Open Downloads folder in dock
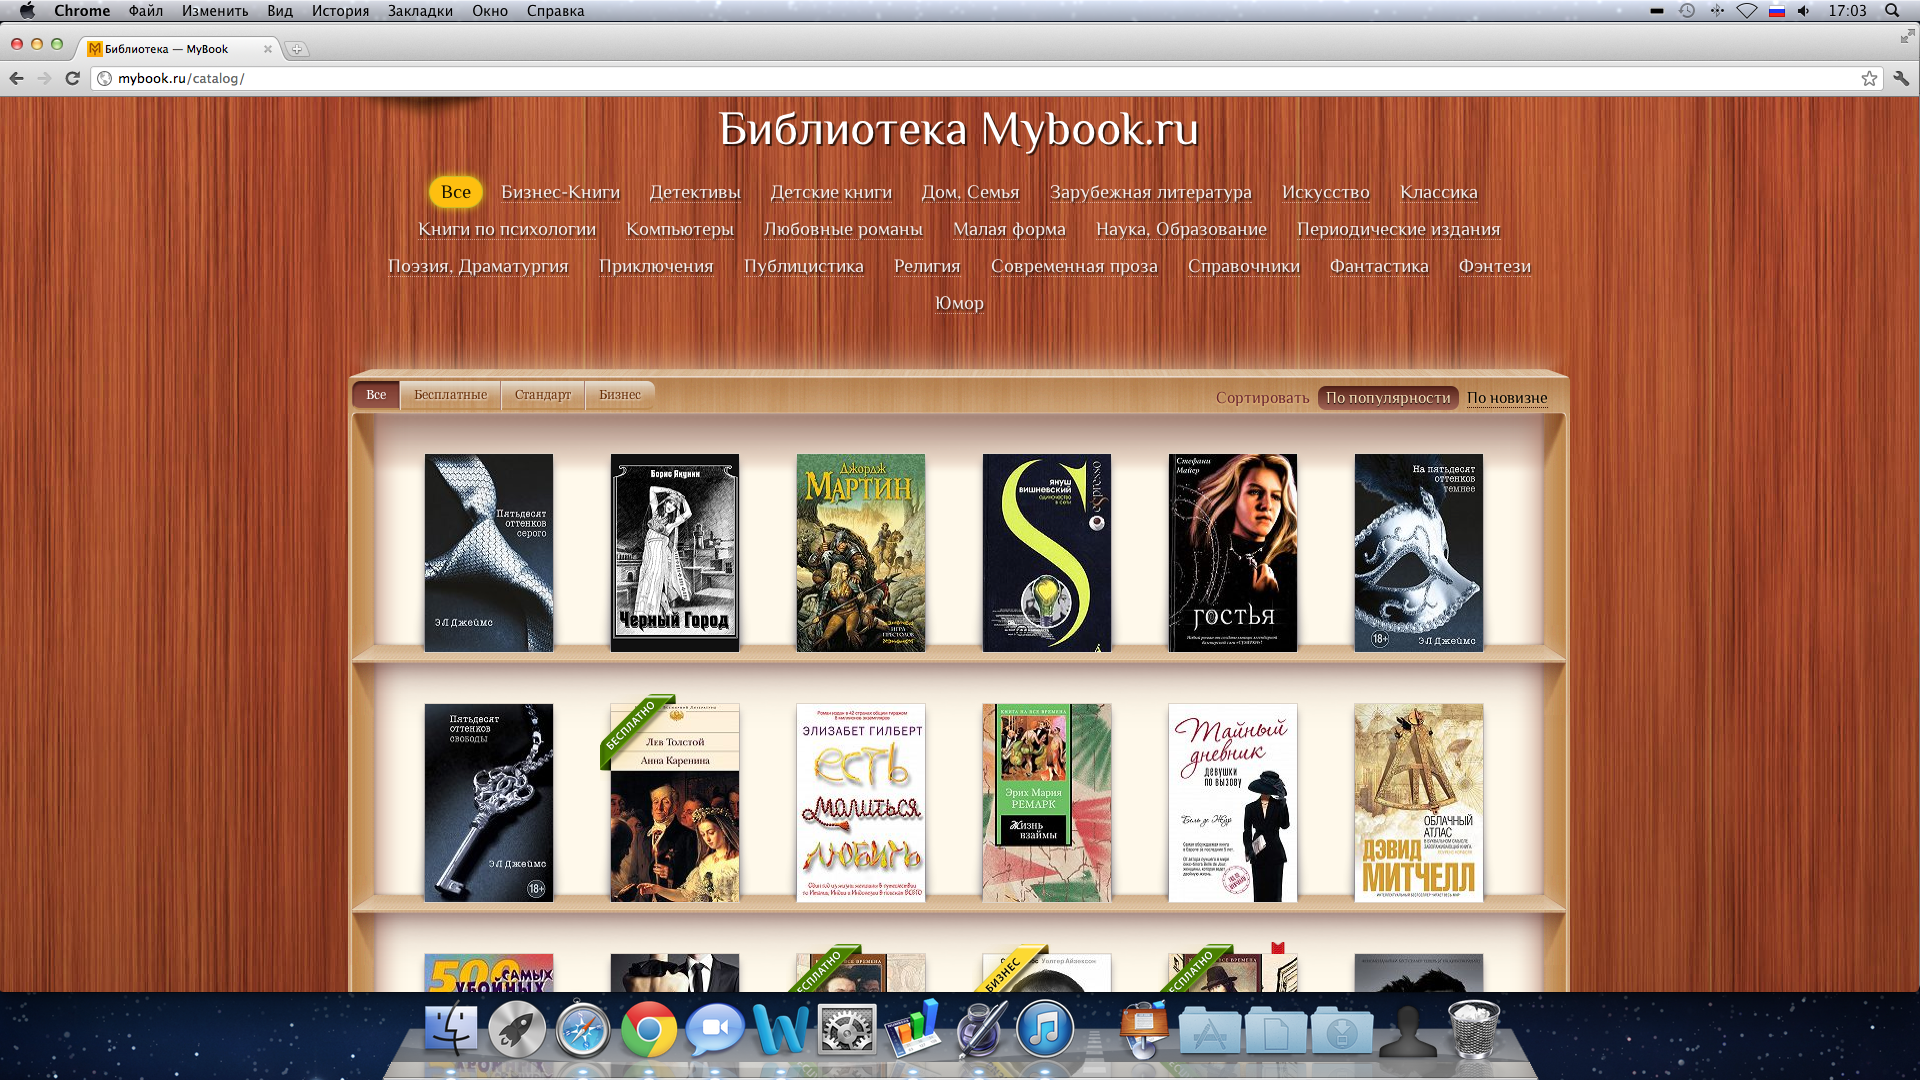This screenshot has height=1080, width=1920. [1342, 1031]
